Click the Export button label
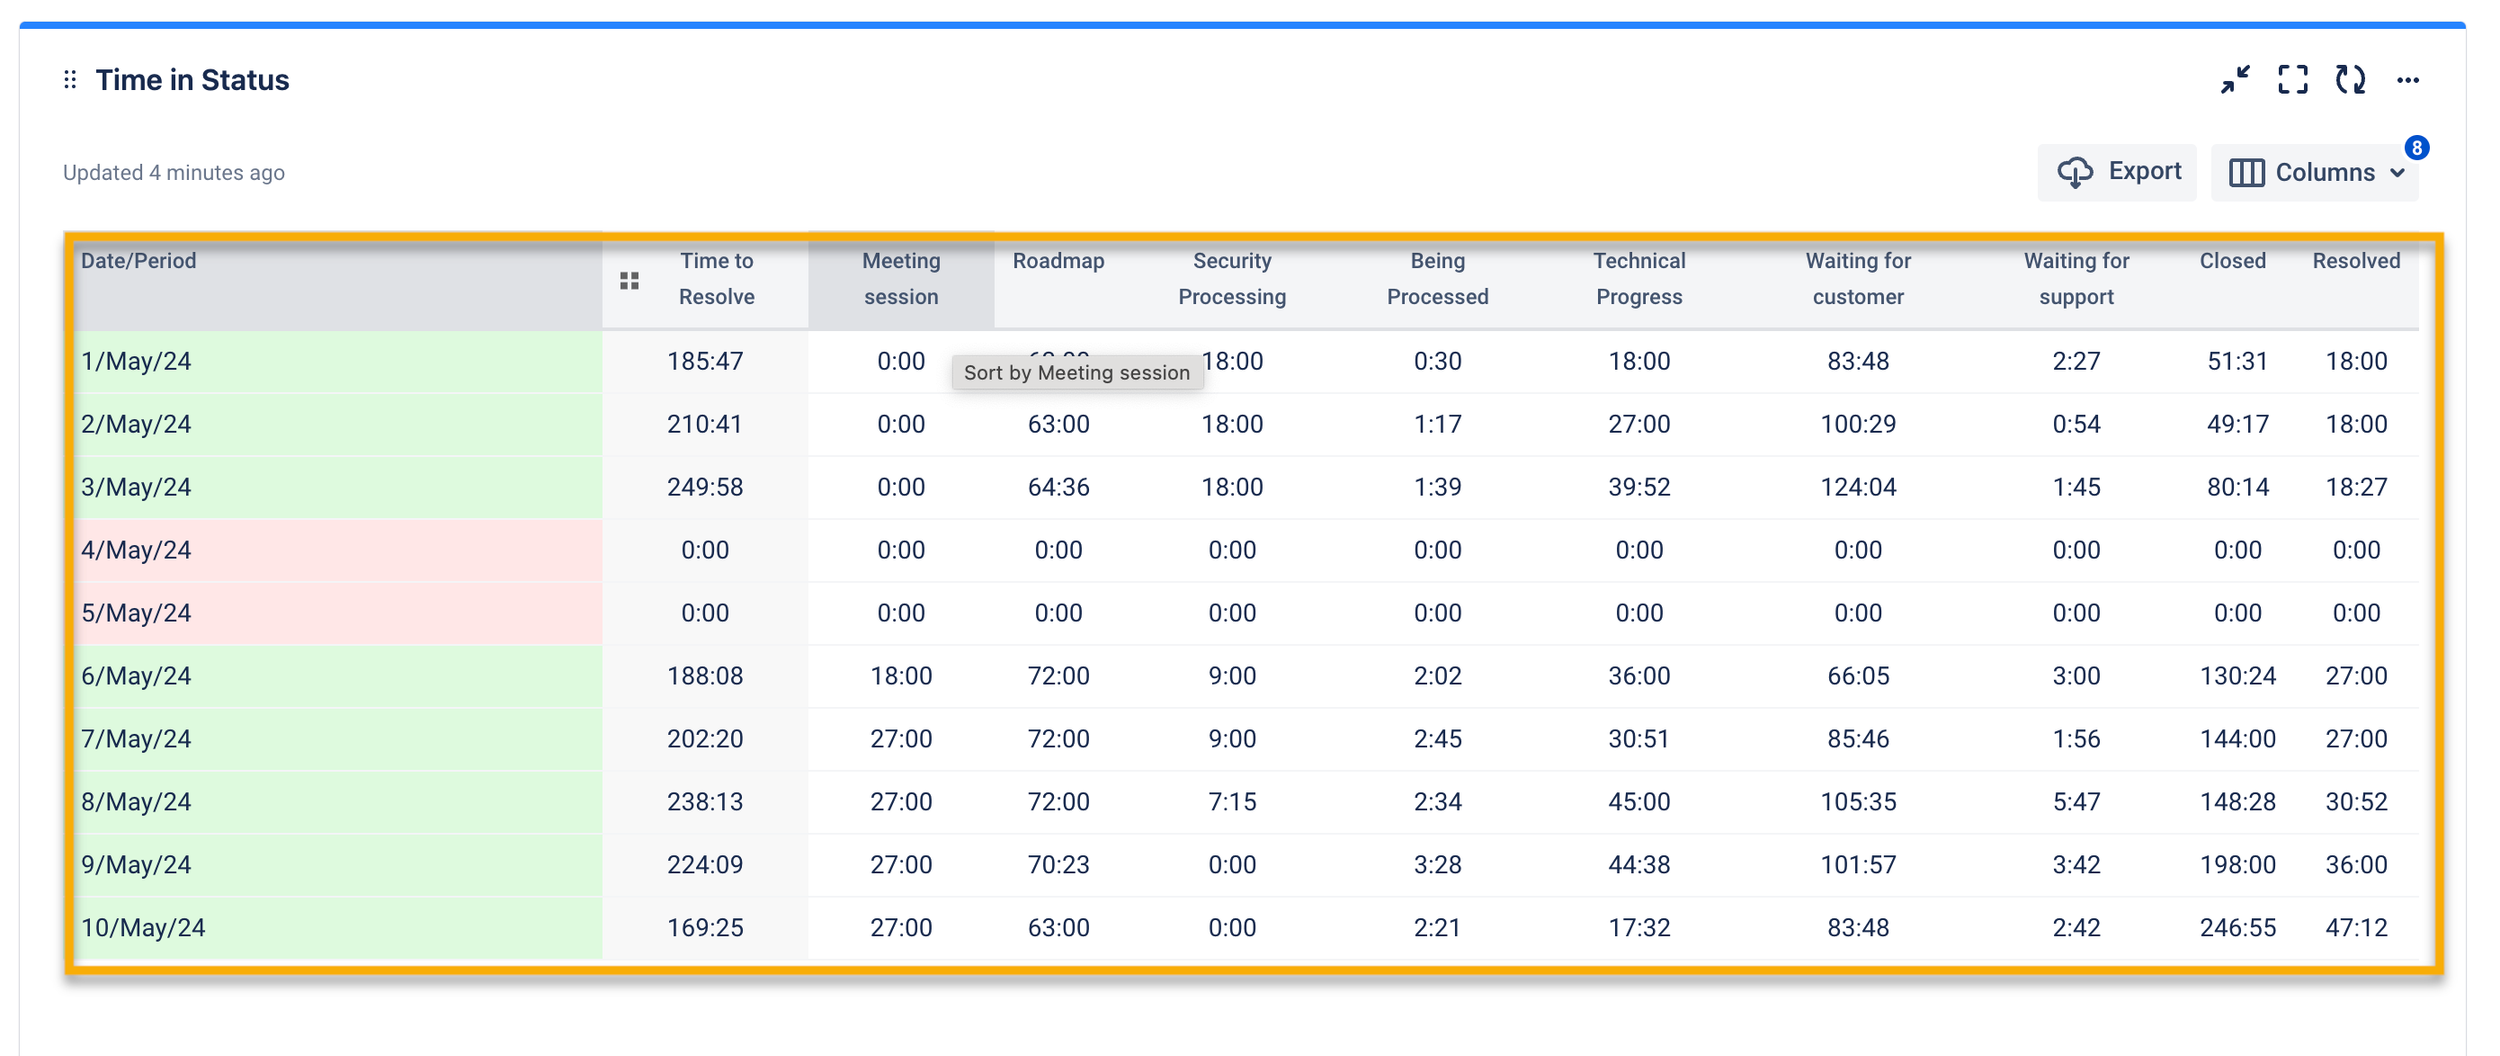Viewport: 2500px width, 1056px height. (2144, 172)
